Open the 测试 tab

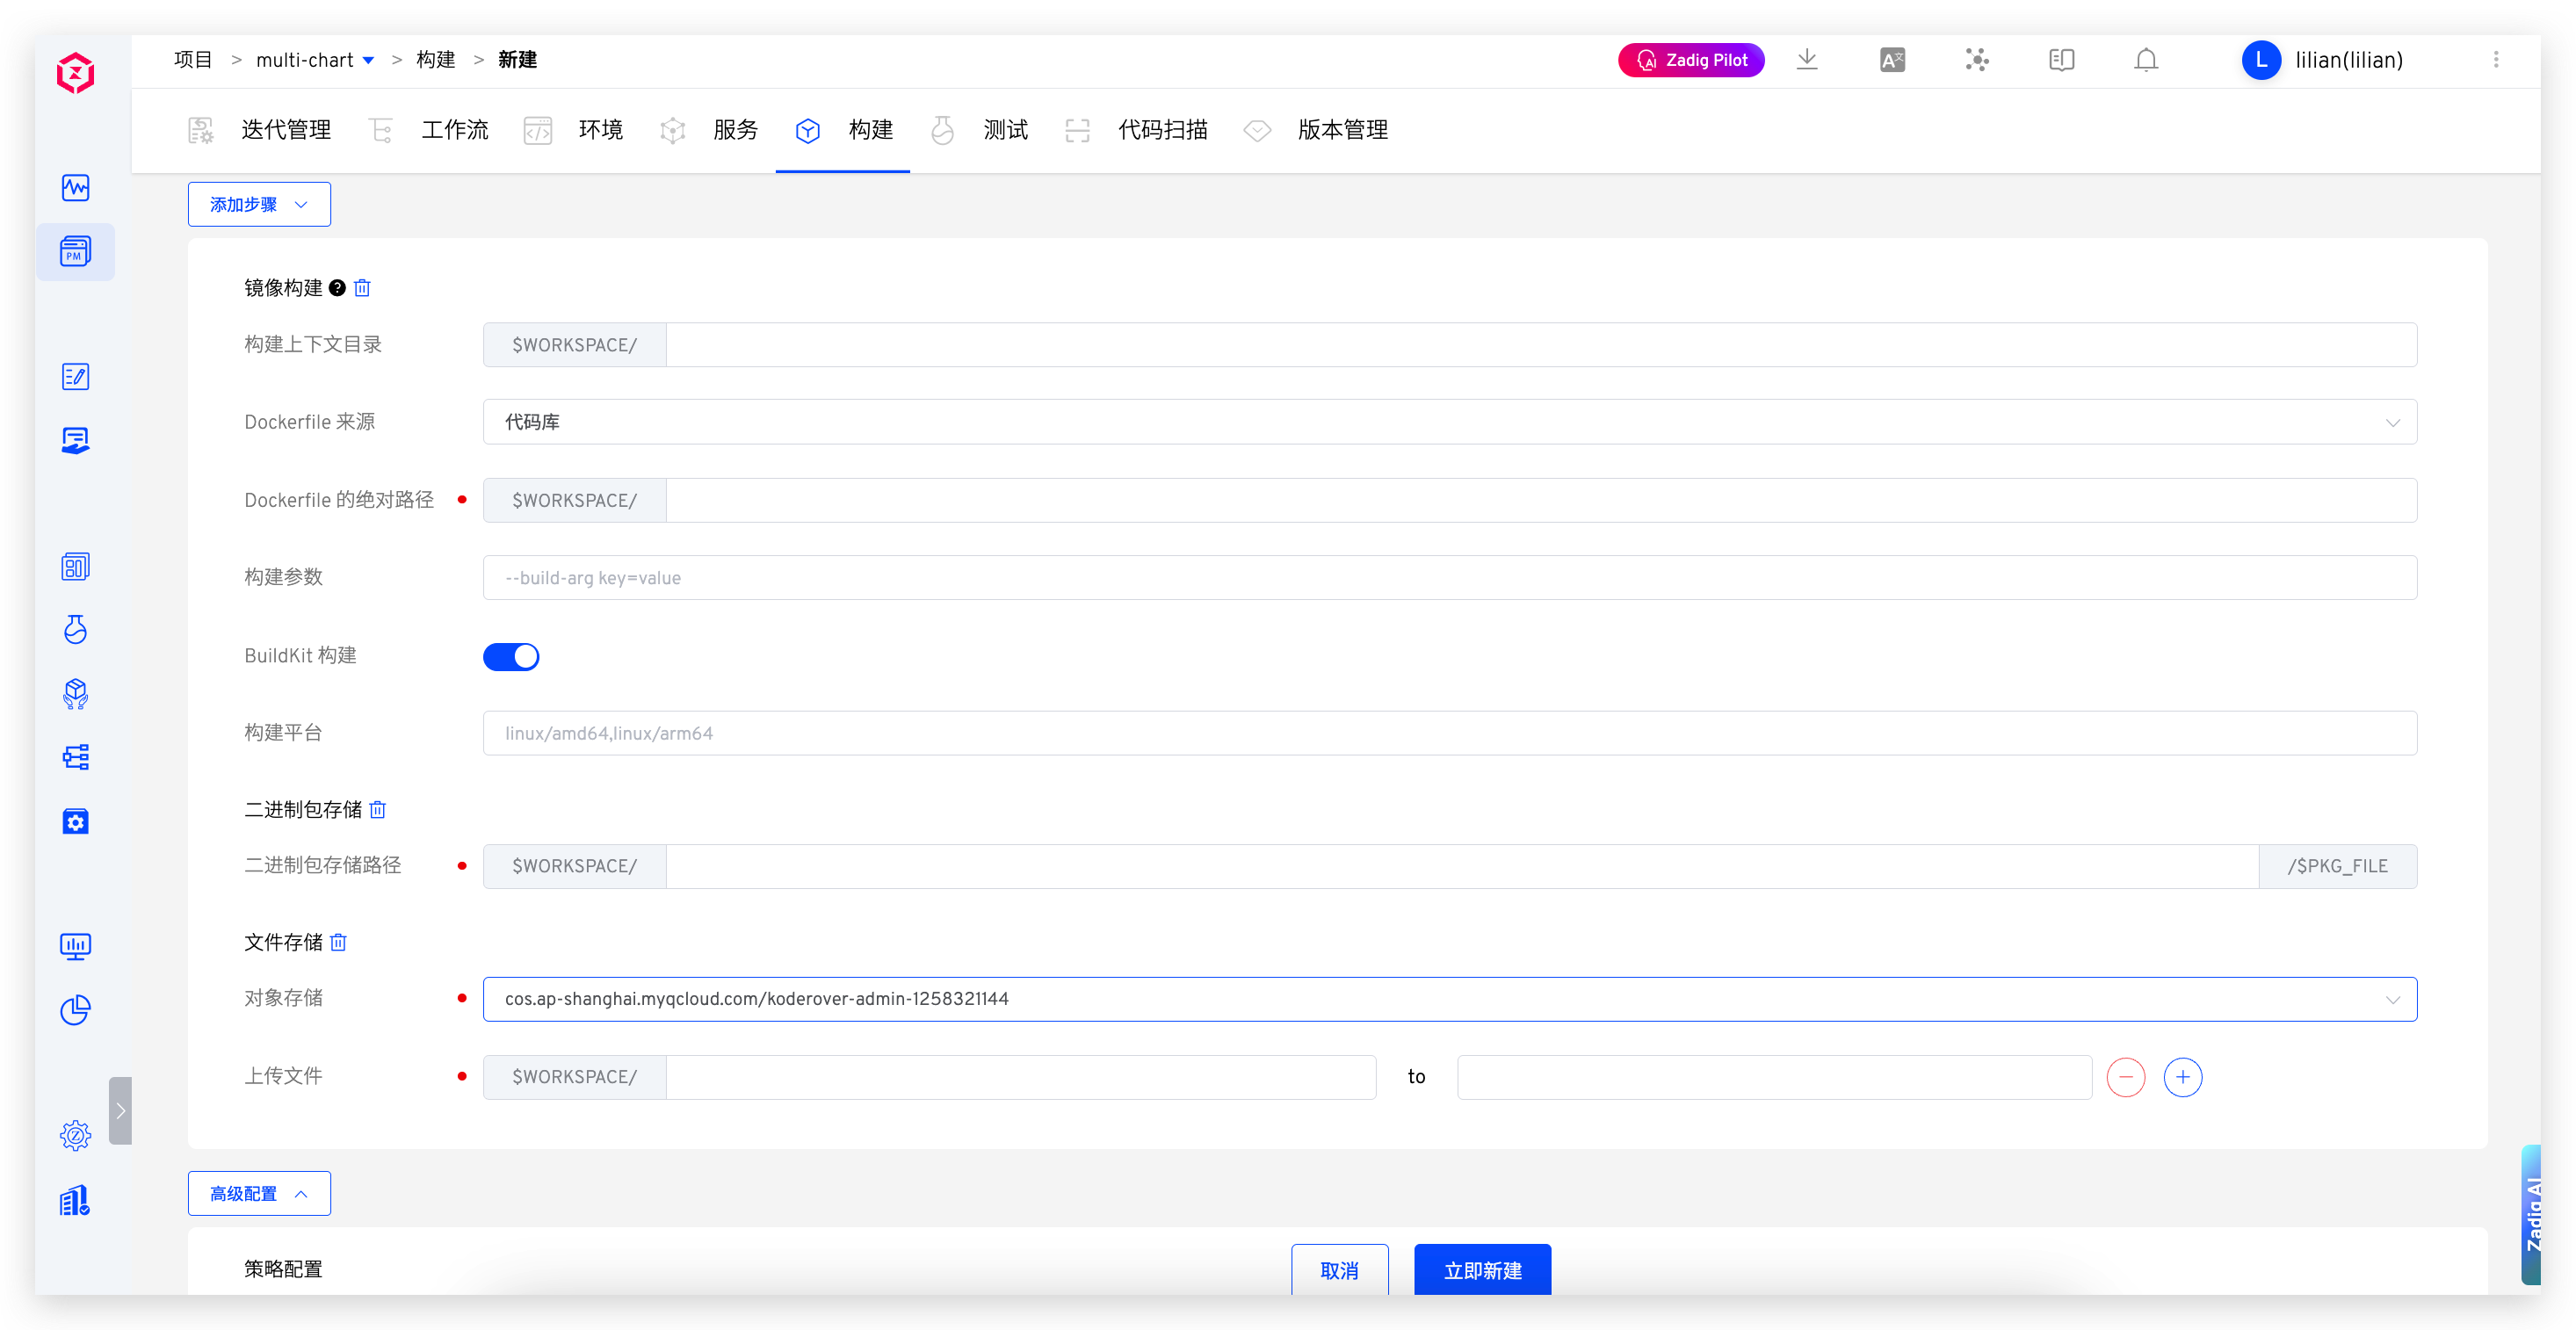[1006, 130]
